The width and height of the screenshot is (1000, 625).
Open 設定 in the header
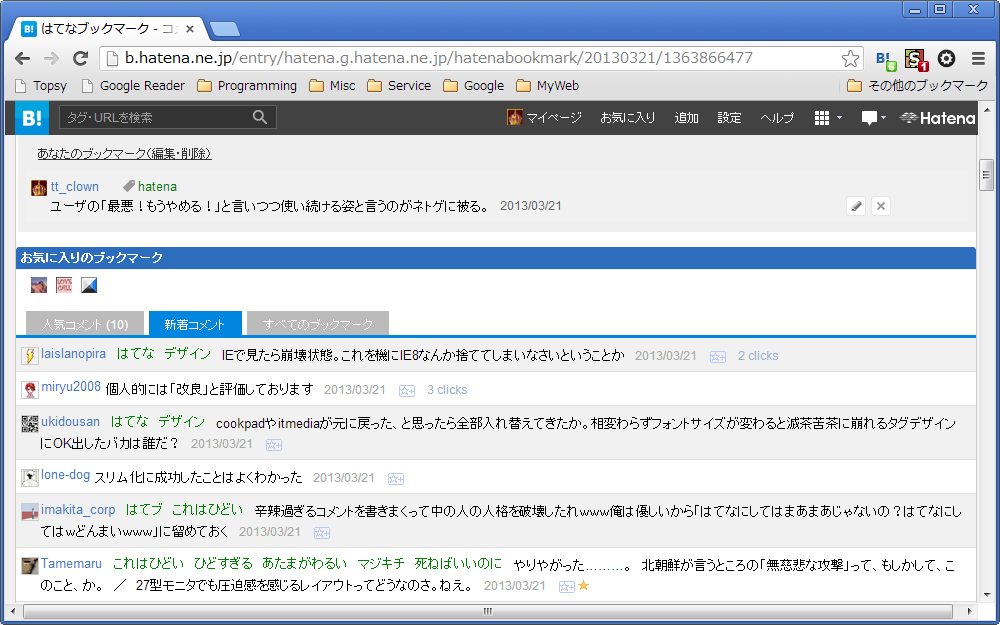pos(729,117)
